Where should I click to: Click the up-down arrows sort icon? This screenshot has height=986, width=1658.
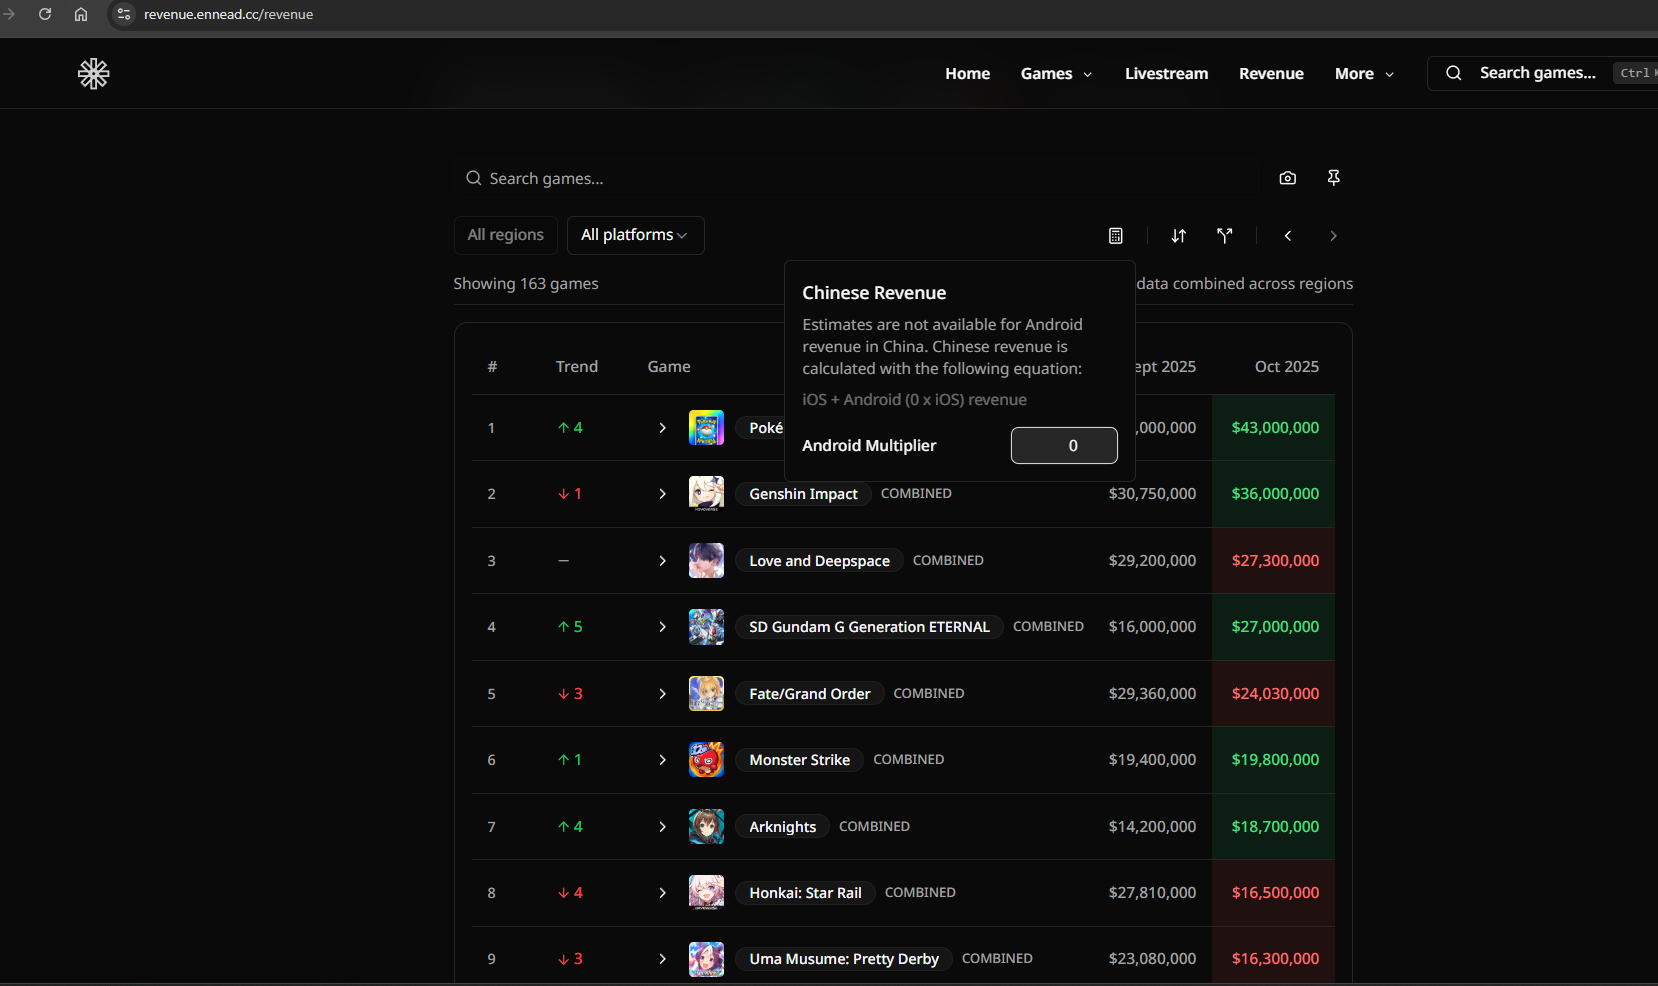click(x=1179, y=236)
